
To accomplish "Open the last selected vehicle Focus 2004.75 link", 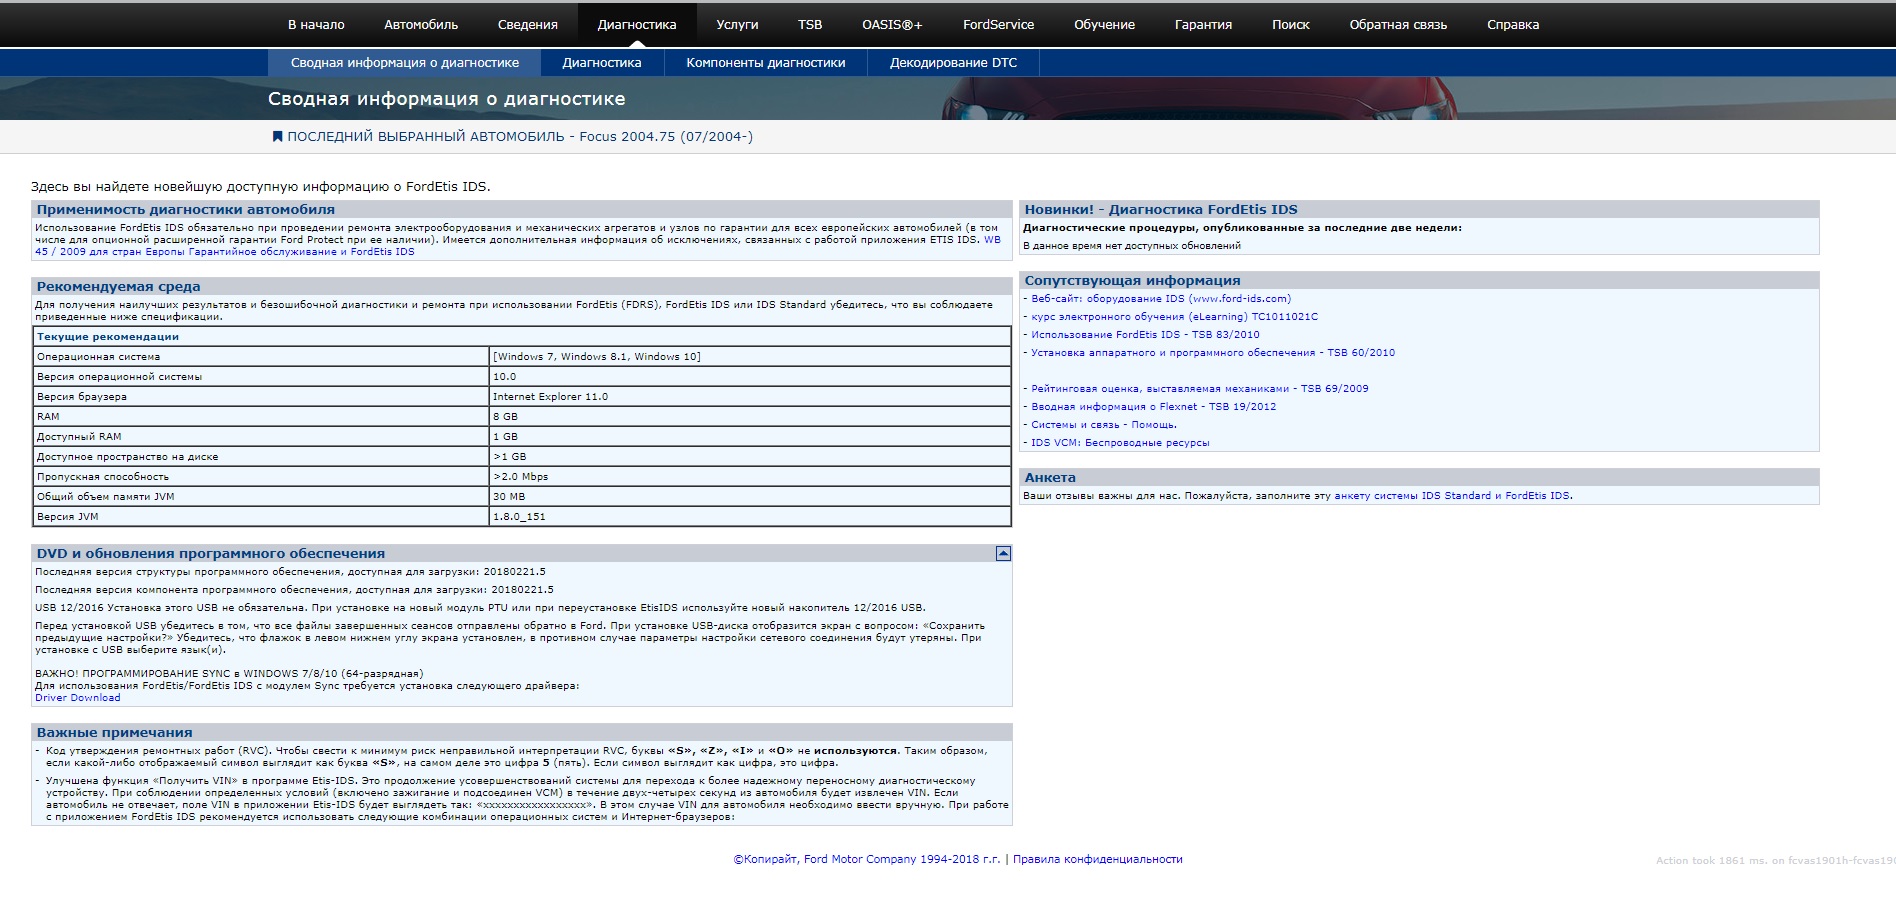I will click(x=520, y=136).
